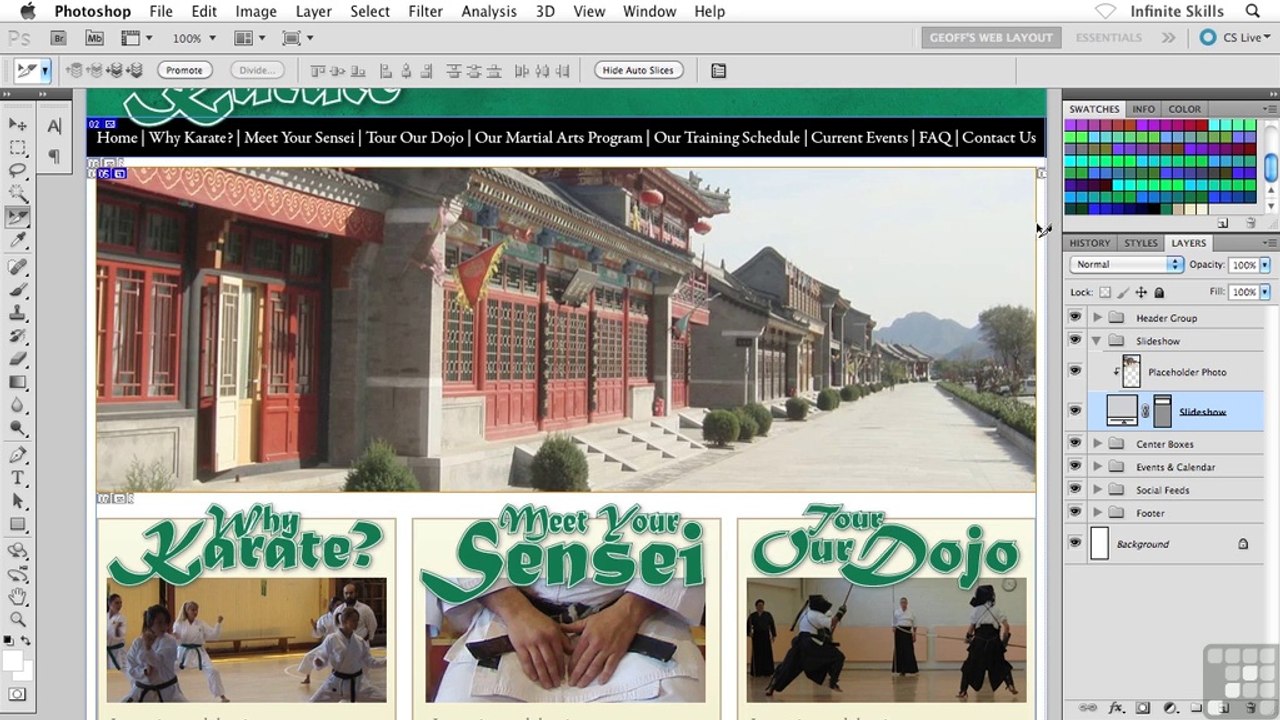Expand the Events & Calendar group

pos(1097,467)
